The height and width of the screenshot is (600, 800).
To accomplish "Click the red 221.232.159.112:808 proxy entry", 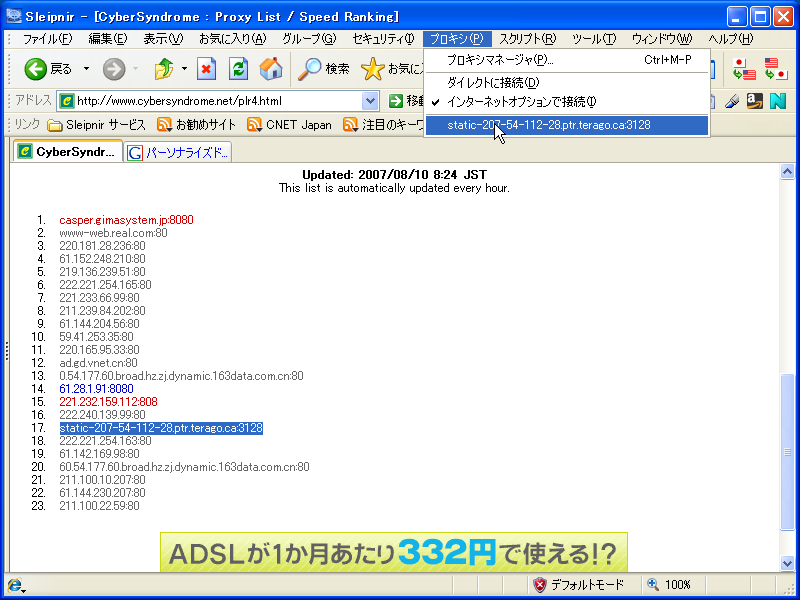I will coord(108,402).
